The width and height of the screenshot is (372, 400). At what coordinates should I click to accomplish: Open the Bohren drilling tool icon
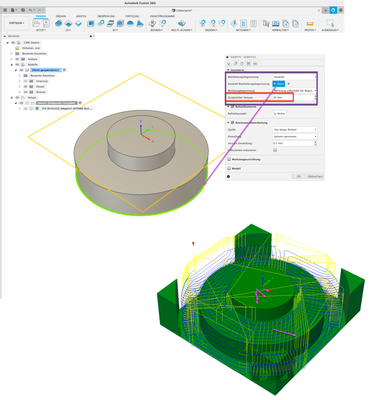[x=152, y=23]
